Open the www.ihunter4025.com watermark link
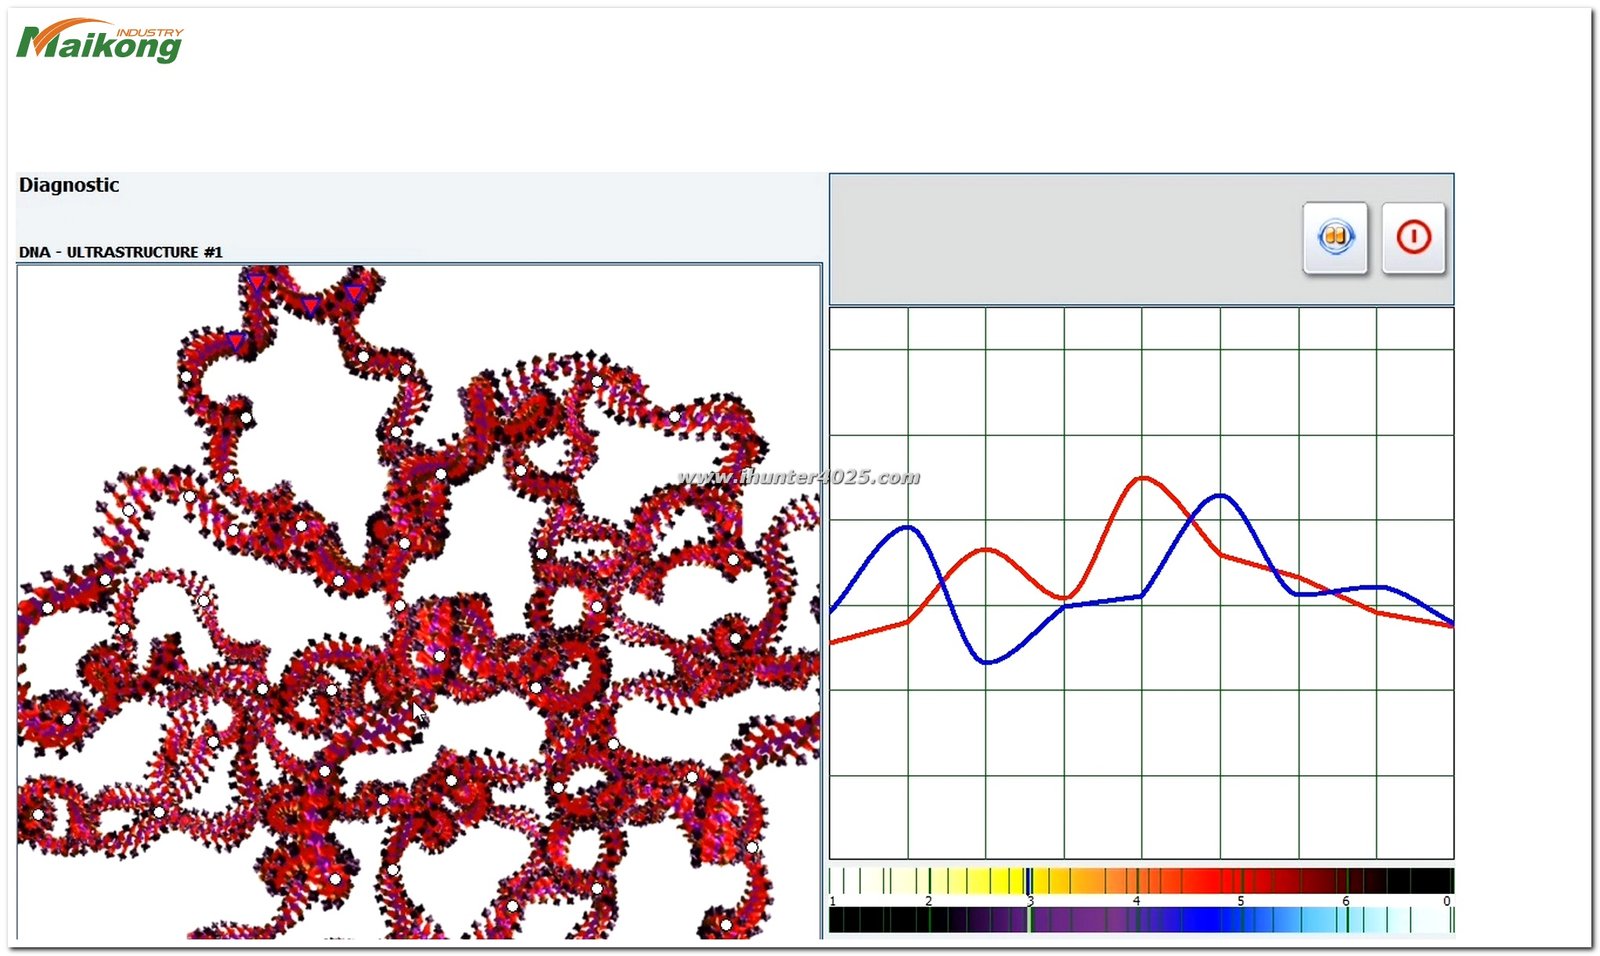 tap(798, 477)
